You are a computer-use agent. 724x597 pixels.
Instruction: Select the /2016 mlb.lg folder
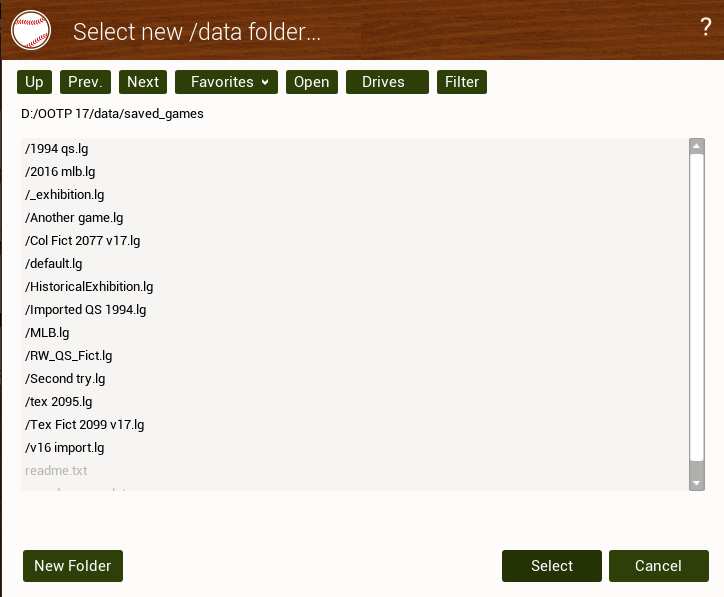[355, 172]
